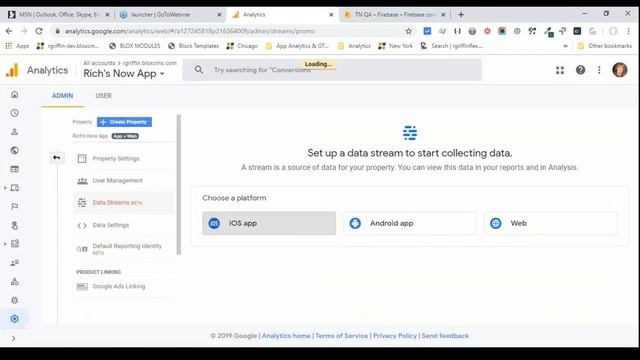This screenshot has width=640, height=360.
Task: Click the Analytics home footer link
Action: [286, 336]
